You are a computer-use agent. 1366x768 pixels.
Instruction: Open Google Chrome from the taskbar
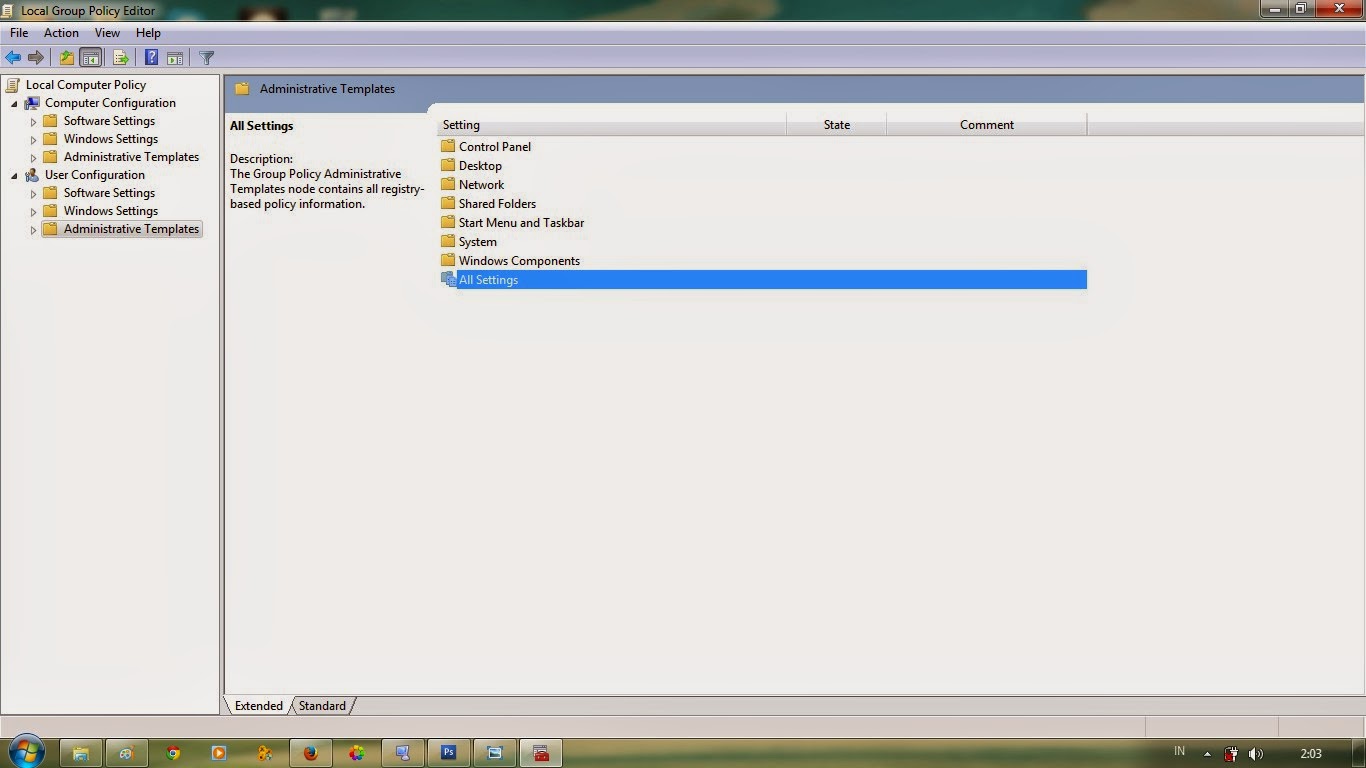point(173,753)
